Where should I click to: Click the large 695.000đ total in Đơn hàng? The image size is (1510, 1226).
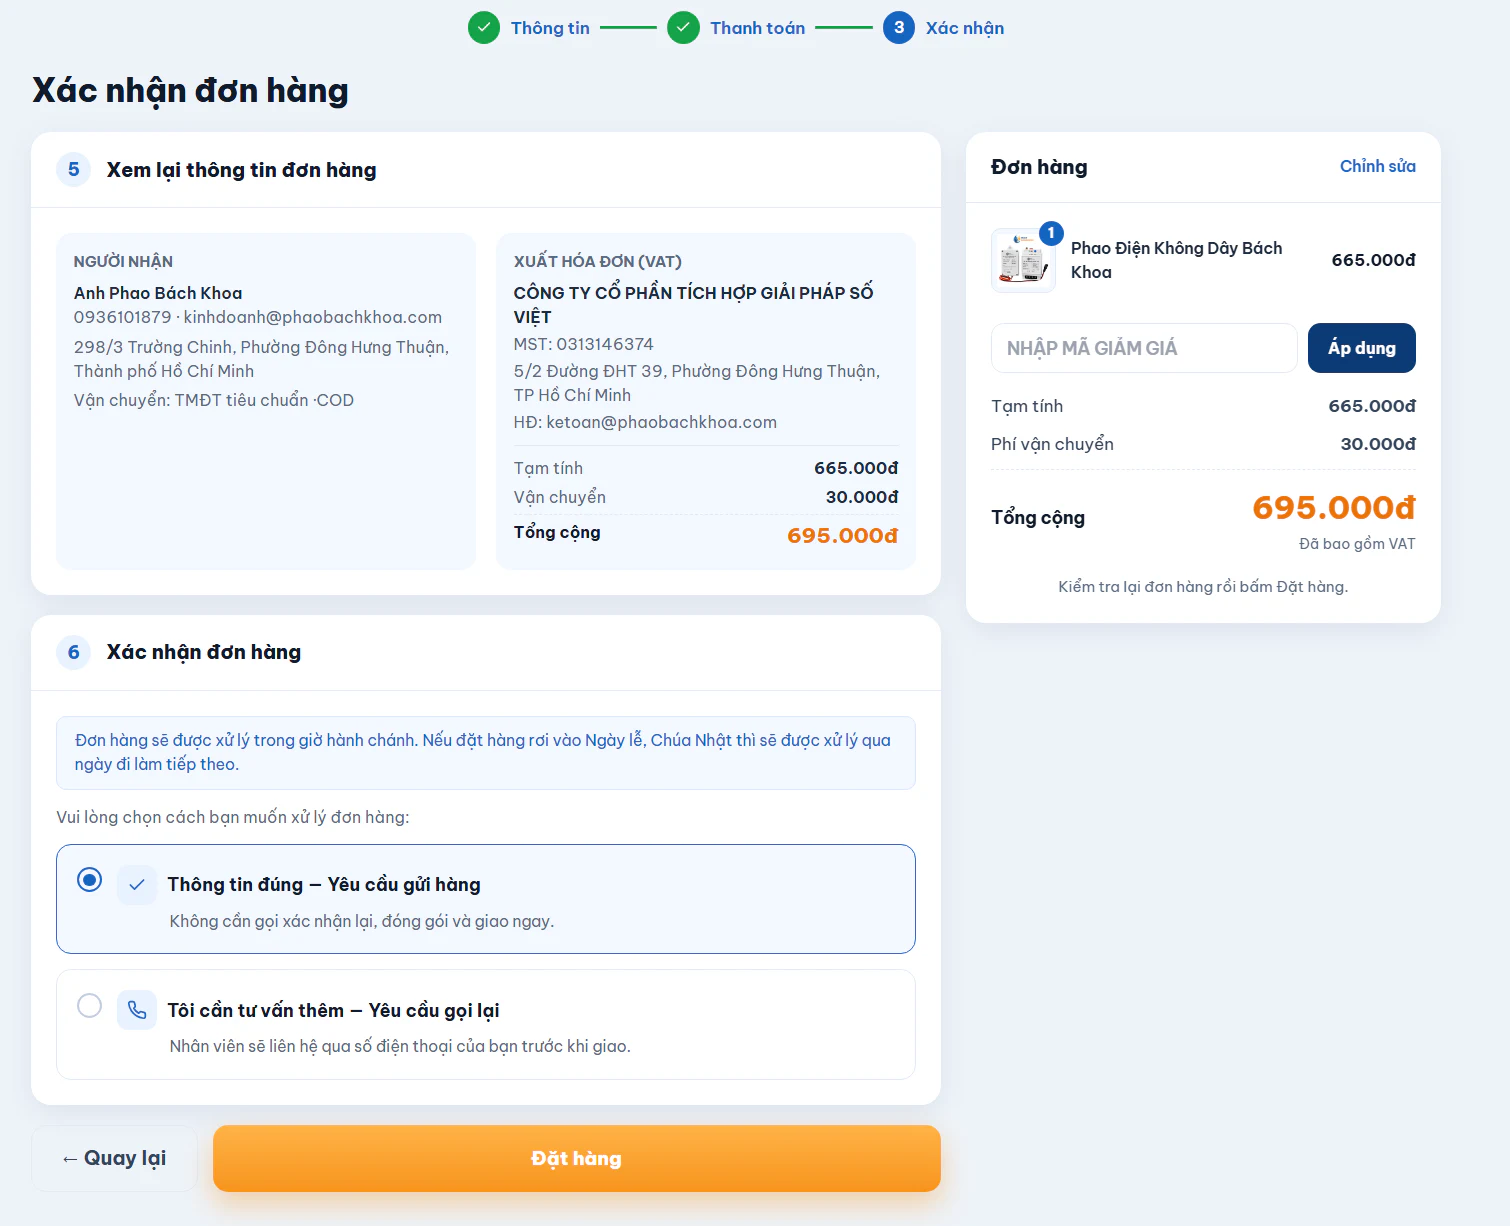click(x=1334, y=508)
